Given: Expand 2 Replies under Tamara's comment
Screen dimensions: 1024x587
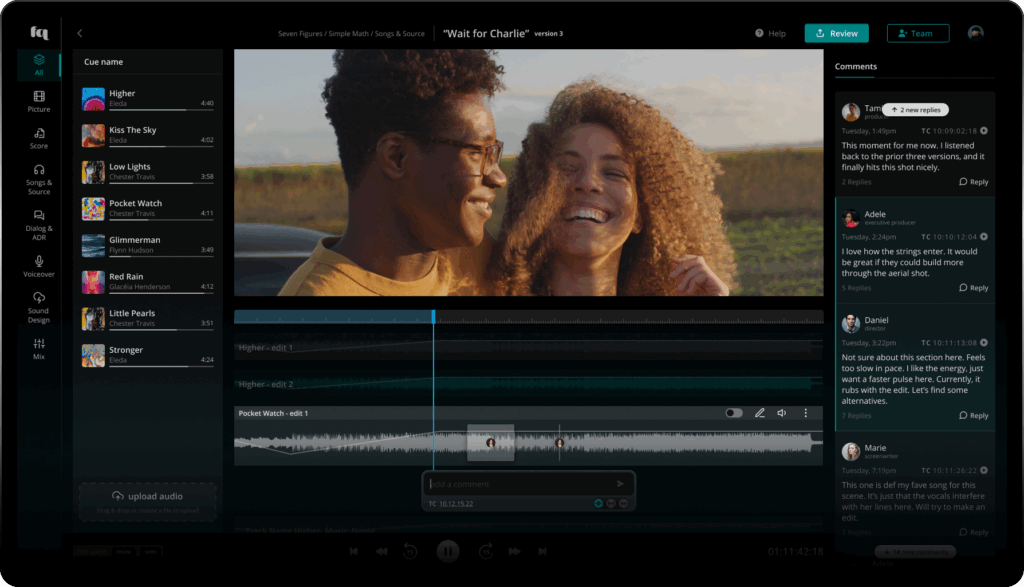Looking at the screenshot, I should (x=856, y=182).
